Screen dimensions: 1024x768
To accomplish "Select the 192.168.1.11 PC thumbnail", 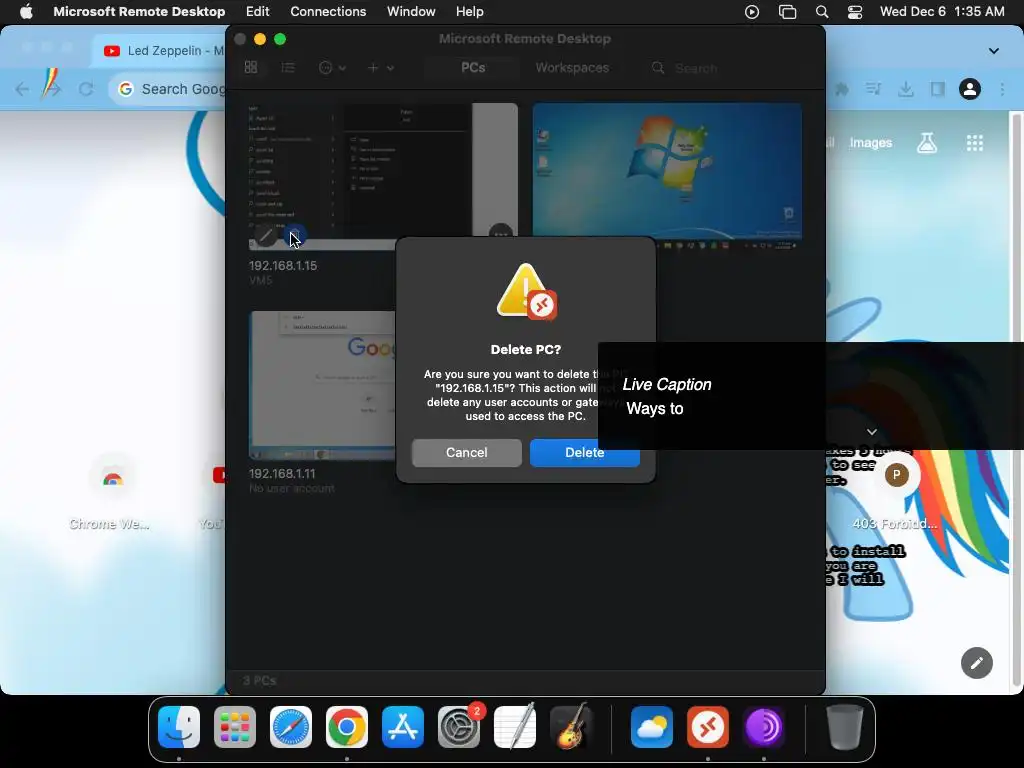I will (x=322, y=385).
